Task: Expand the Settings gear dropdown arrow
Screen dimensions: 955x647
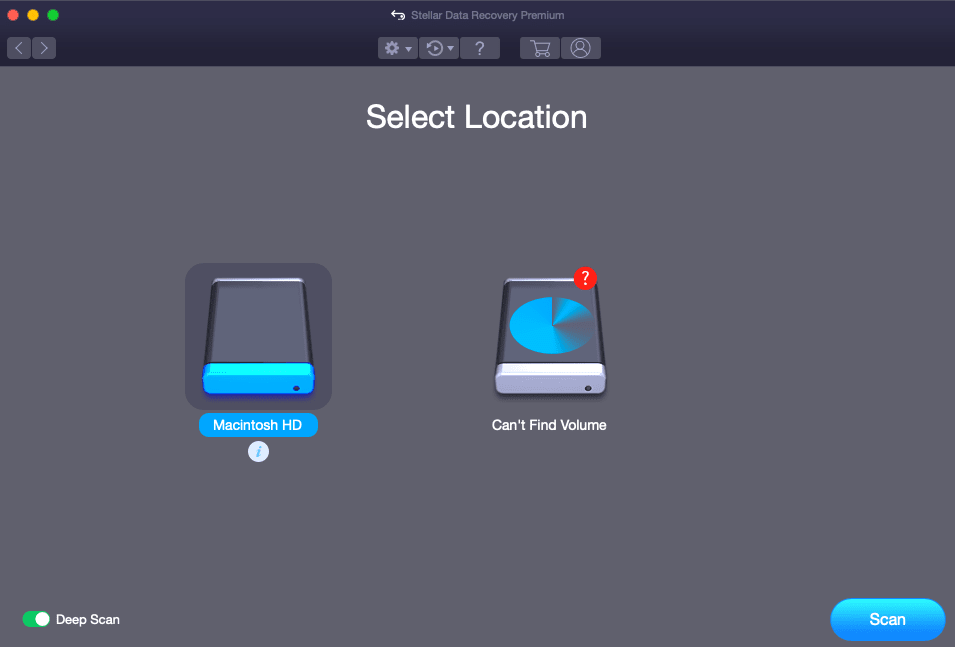Action: point(408,48)
